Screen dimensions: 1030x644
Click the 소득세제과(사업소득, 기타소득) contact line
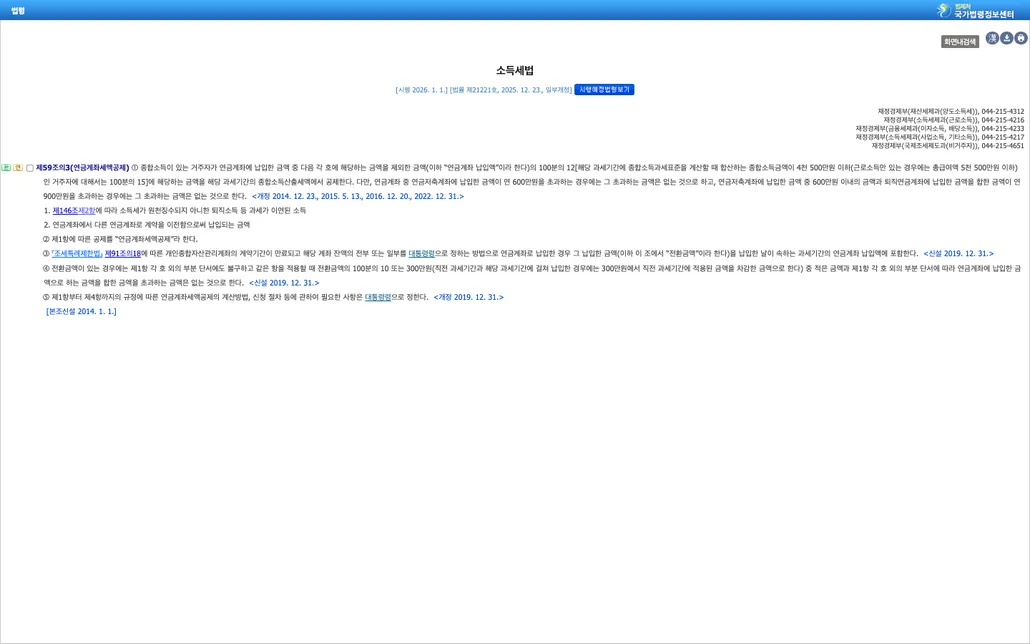pyautogui.click(x=939, y=137)
